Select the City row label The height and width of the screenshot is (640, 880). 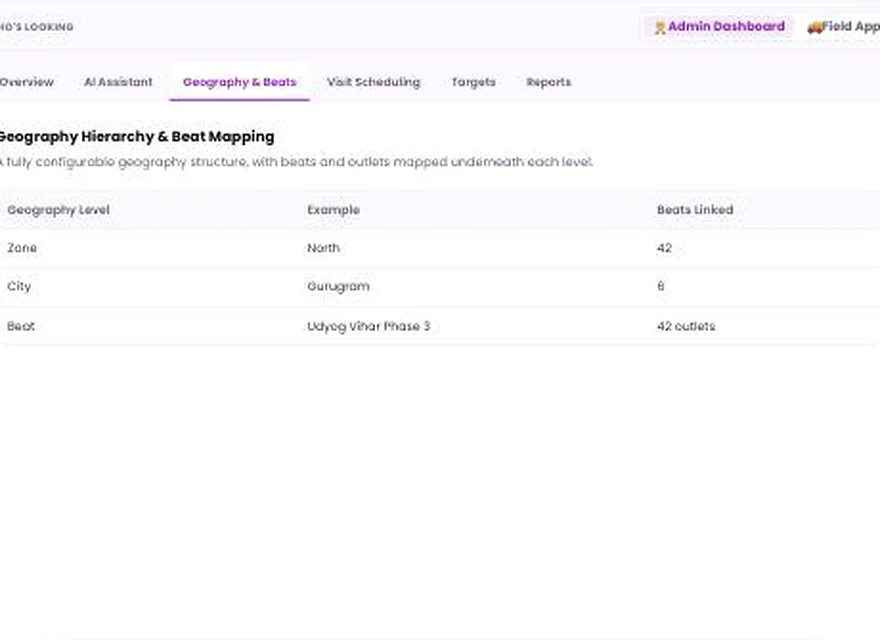tap(19, 286)
